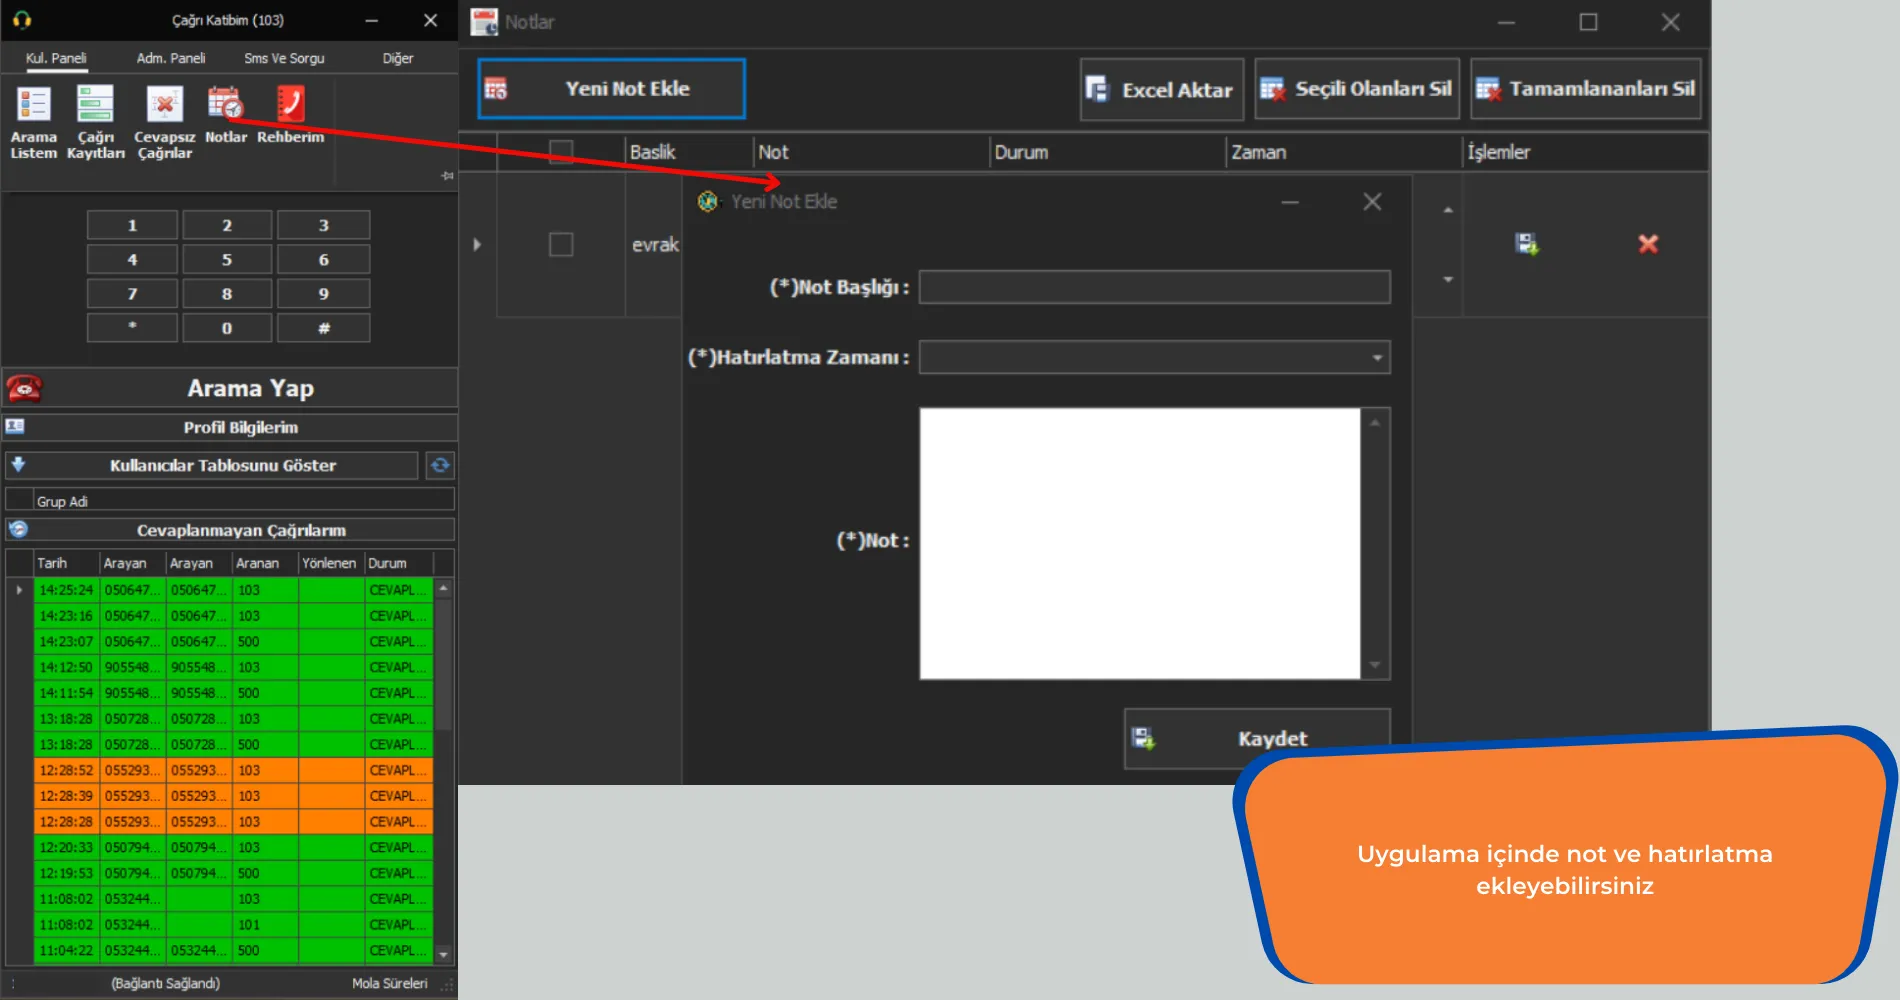
Task: Open Çağrı Kayıtları call records icon
Action: [96, 122]
